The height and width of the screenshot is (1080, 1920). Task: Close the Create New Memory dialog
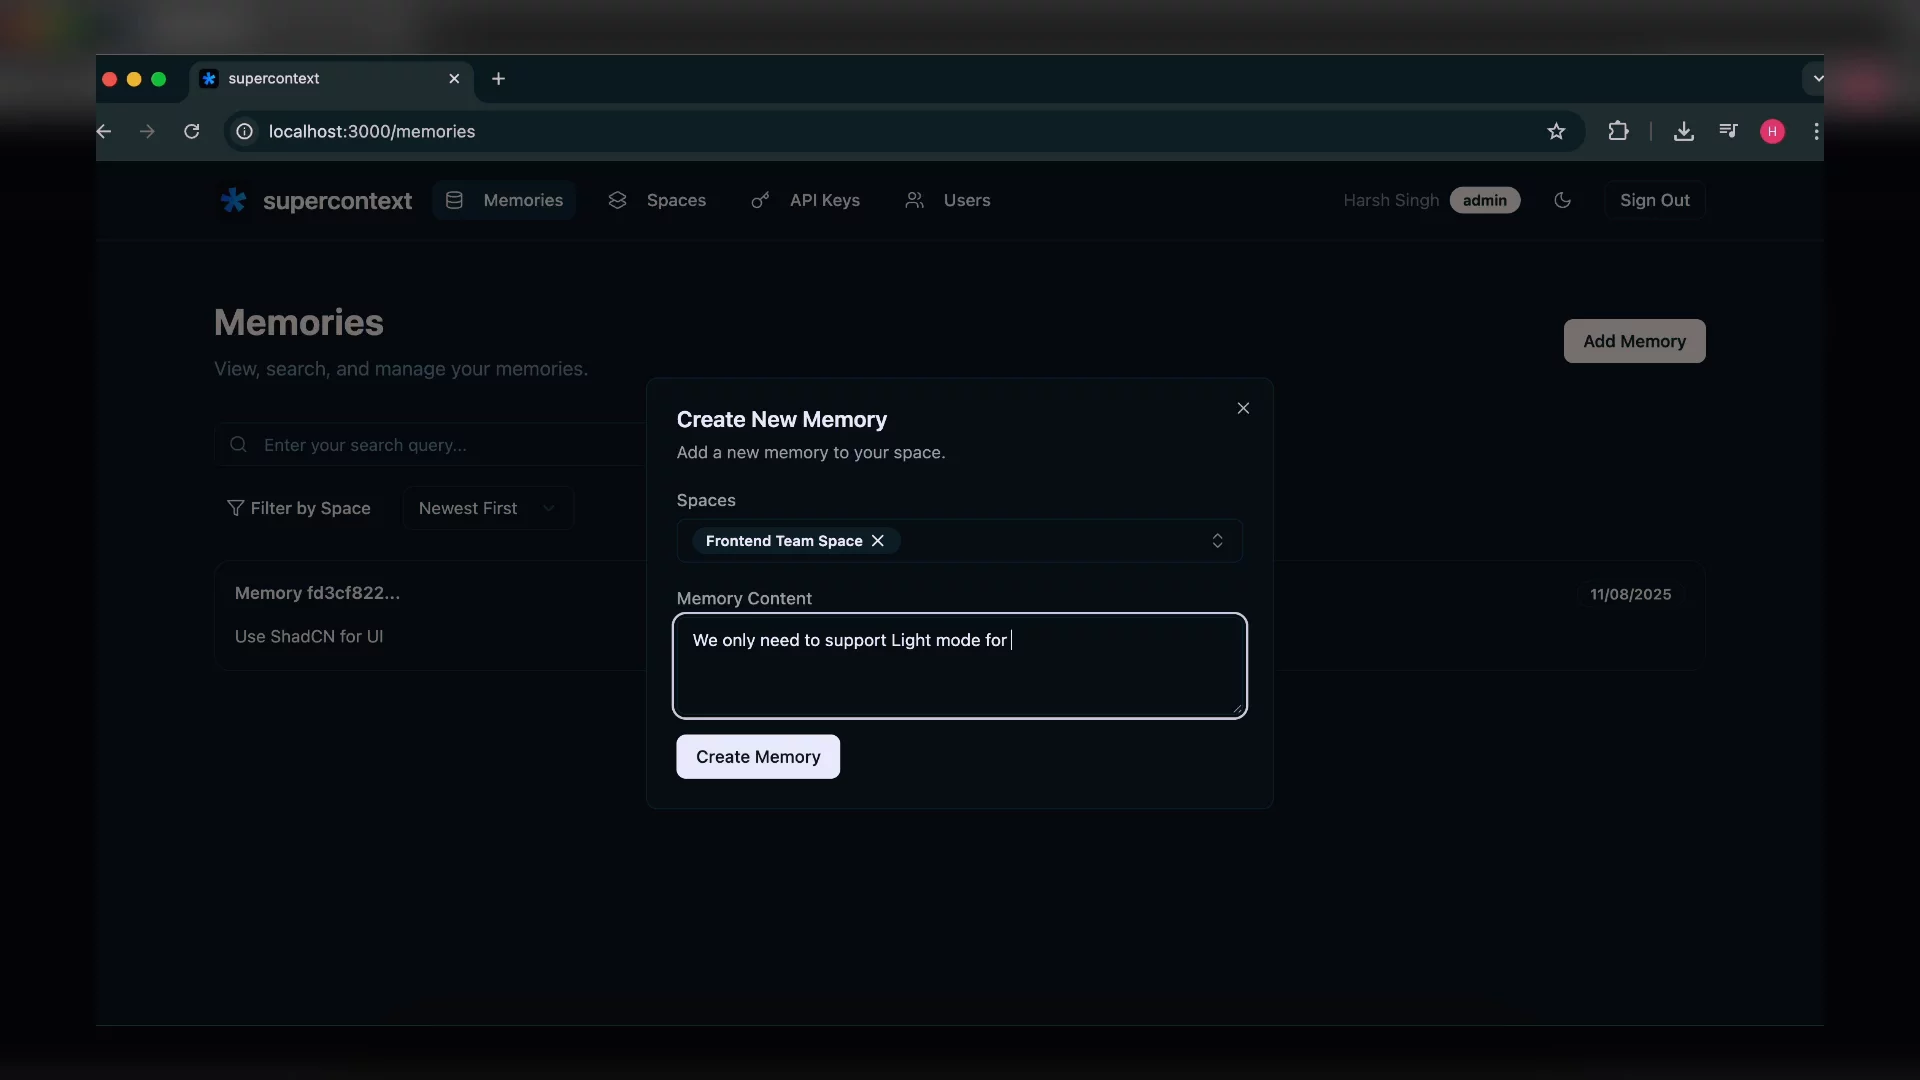(x=1243, y=408)
